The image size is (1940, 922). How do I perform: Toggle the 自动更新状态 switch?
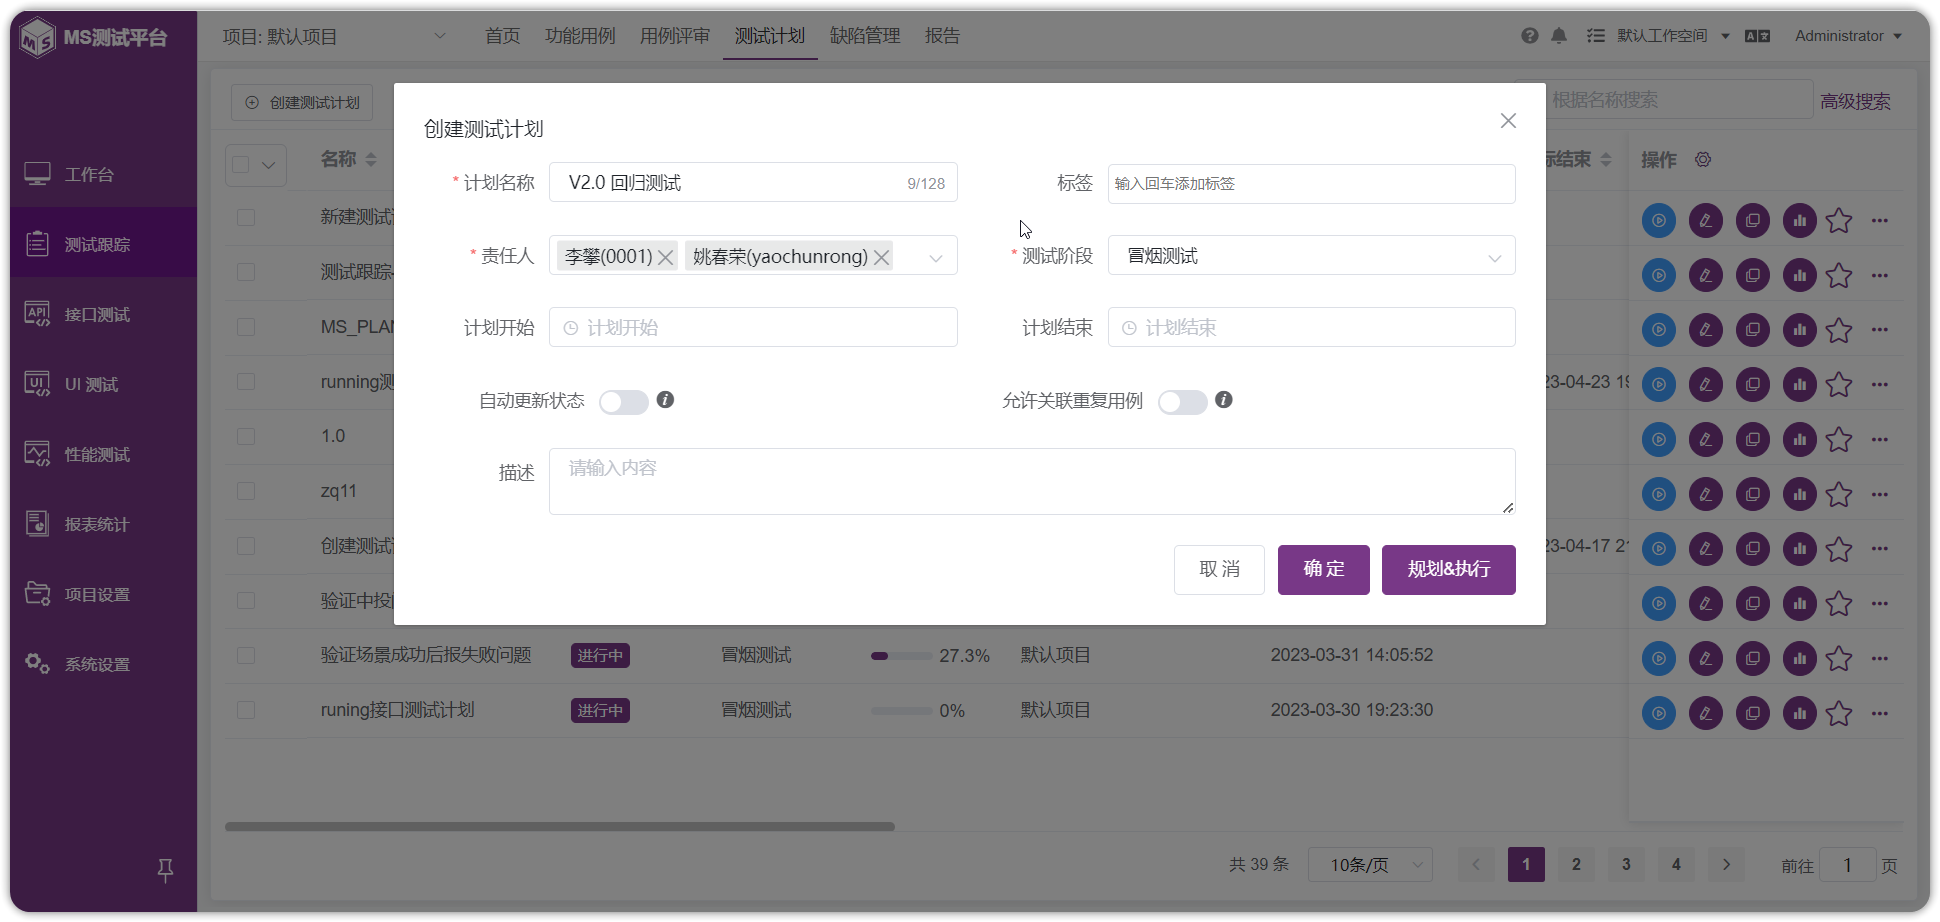tap(624, 402)
